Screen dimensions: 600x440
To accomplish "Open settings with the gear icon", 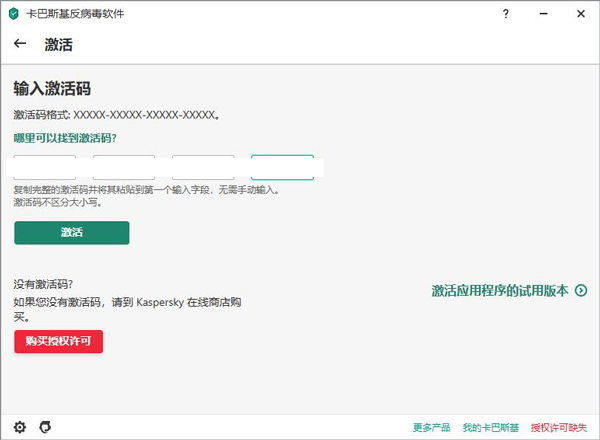I will click(20, 427).
